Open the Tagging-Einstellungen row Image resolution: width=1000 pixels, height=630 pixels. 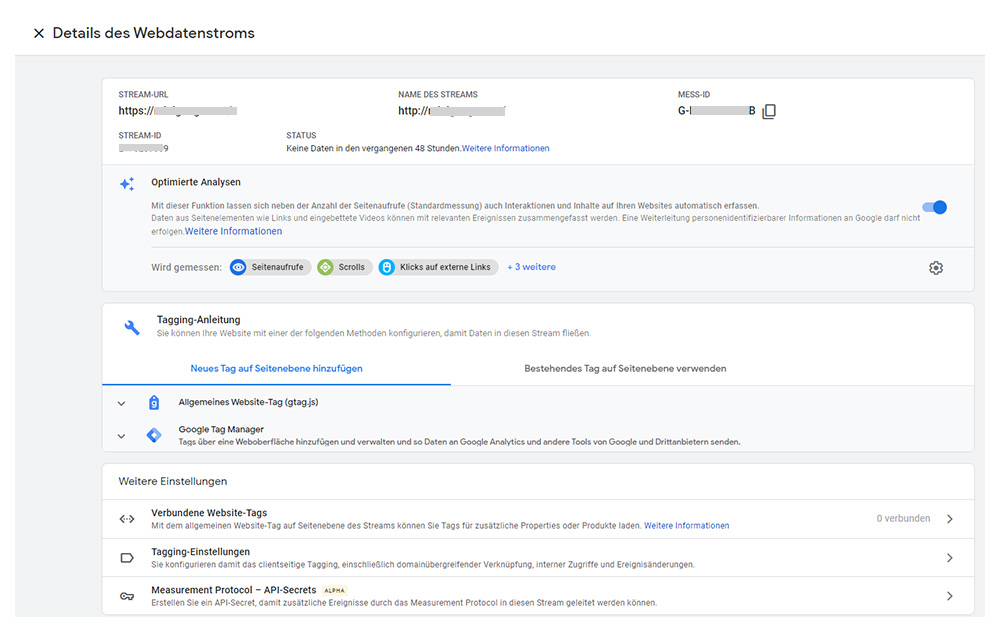pos(538,558)
